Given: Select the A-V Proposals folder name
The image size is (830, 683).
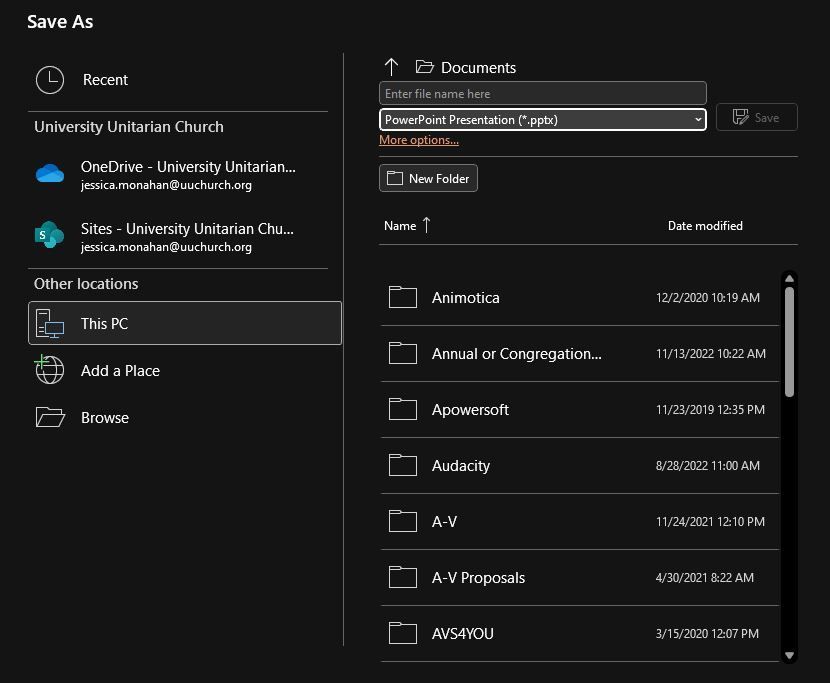Looking at the screenshot, I should [x=478, y=578].
